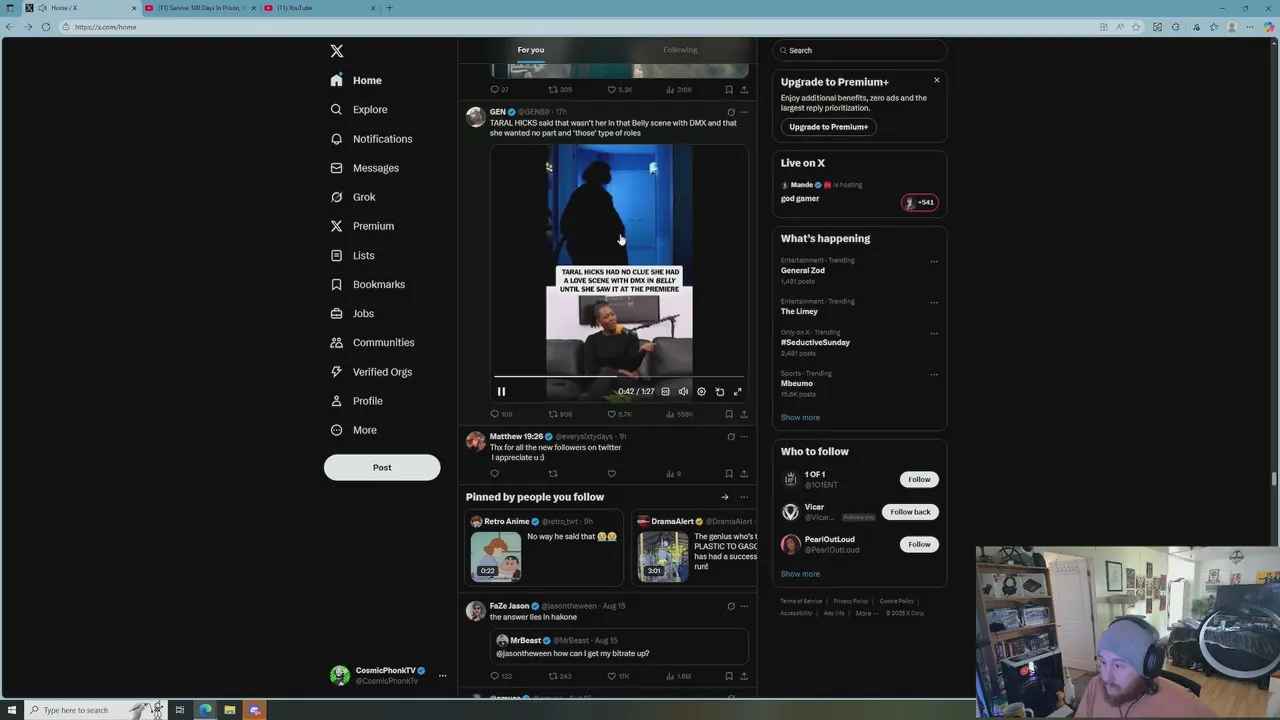Open Notifications from the sidebar
Image resolution: width=1280 pixels, height=720 pixels.
tap(371, 139)
